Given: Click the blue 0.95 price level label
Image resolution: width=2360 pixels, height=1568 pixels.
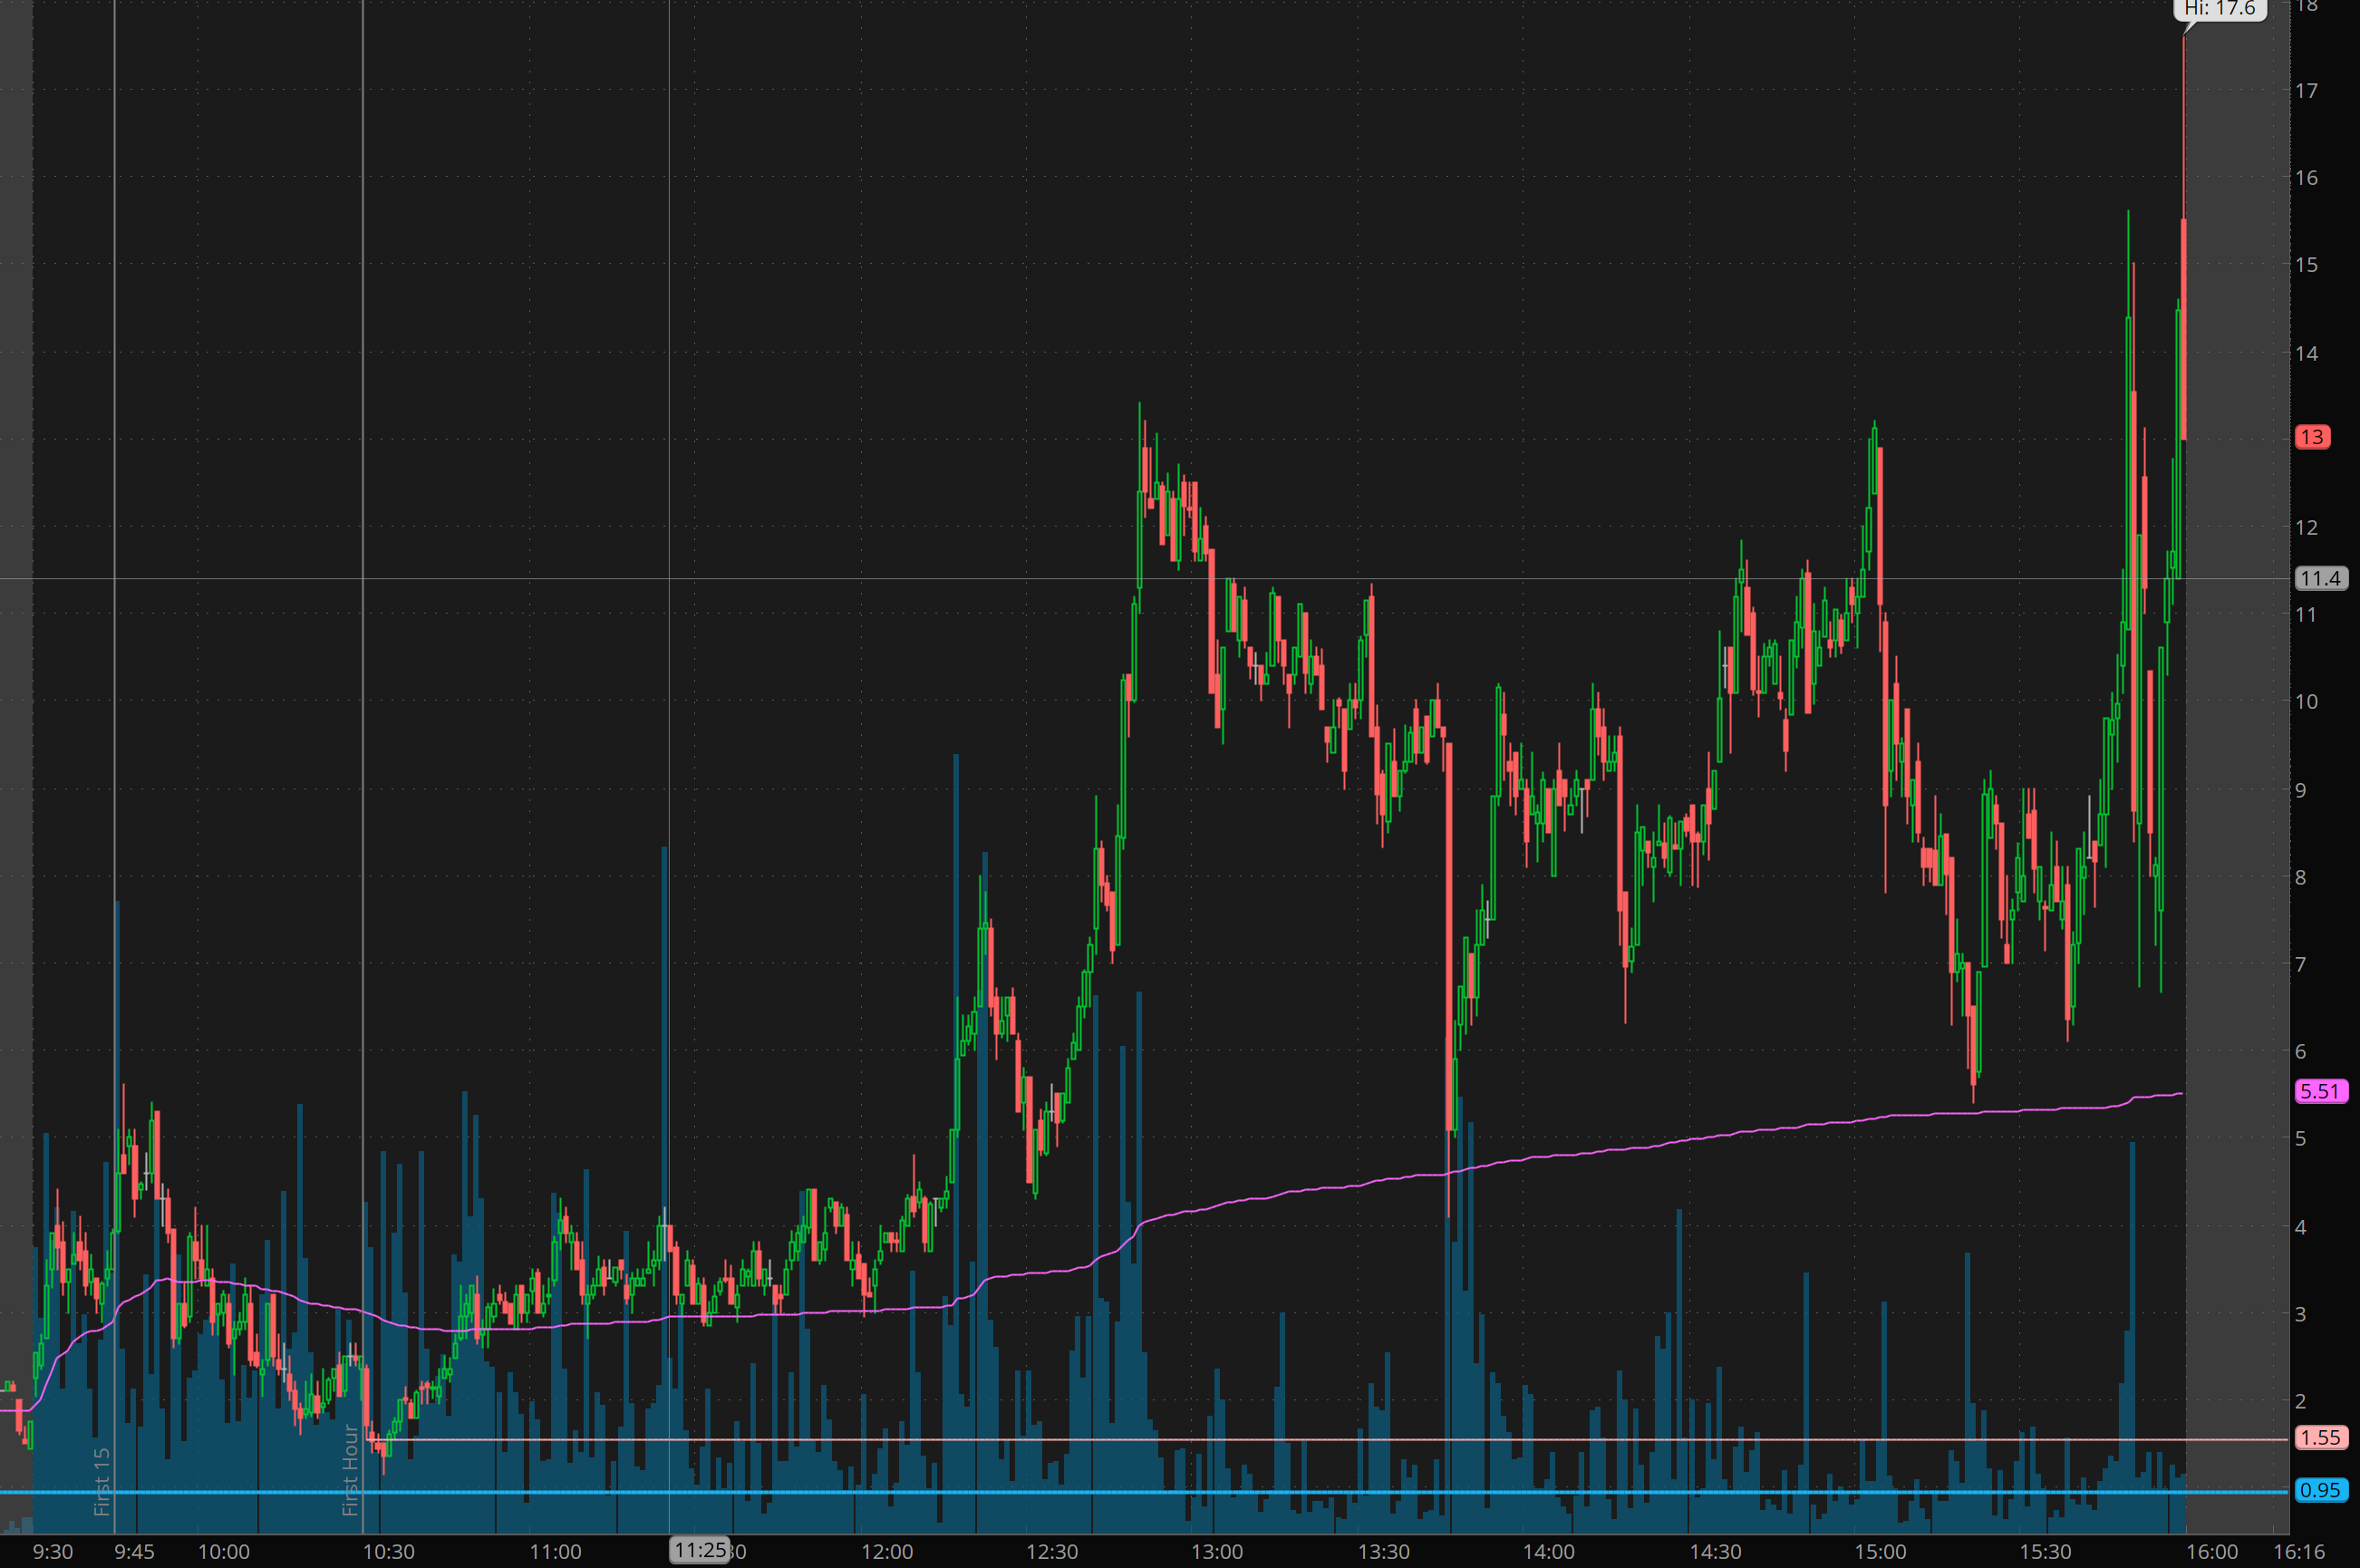Looking at the screenshot, I should [x=2320, y=1490].
